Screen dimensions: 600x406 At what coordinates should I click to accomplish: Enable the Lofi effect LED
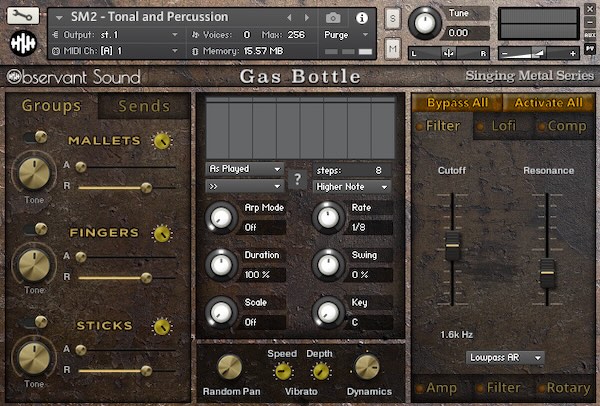click(480, 127)
